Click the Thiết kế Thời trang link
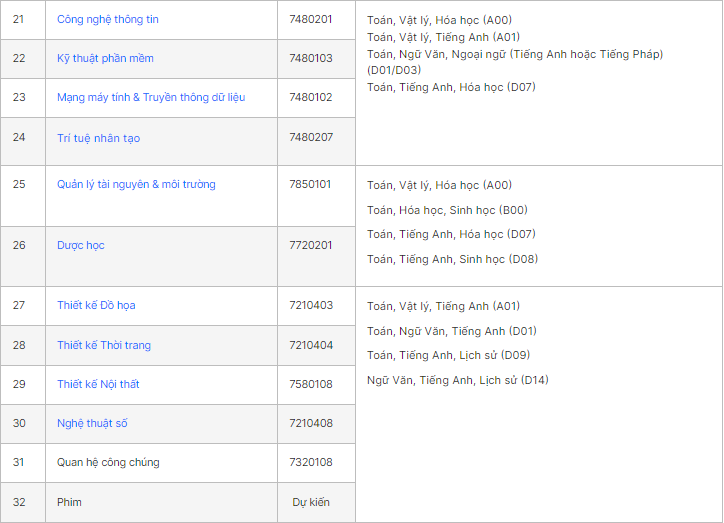Image resolution: width=724 pixels, height=523 pixels. click(x=104, y=346)
